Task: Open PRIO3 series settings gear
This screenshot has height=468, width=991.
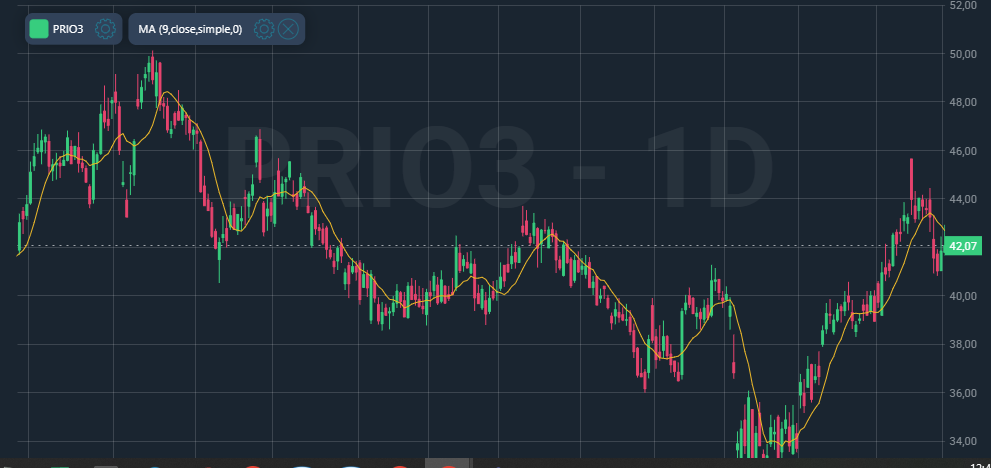Action: pyautogui.click(x=105, y=29)
